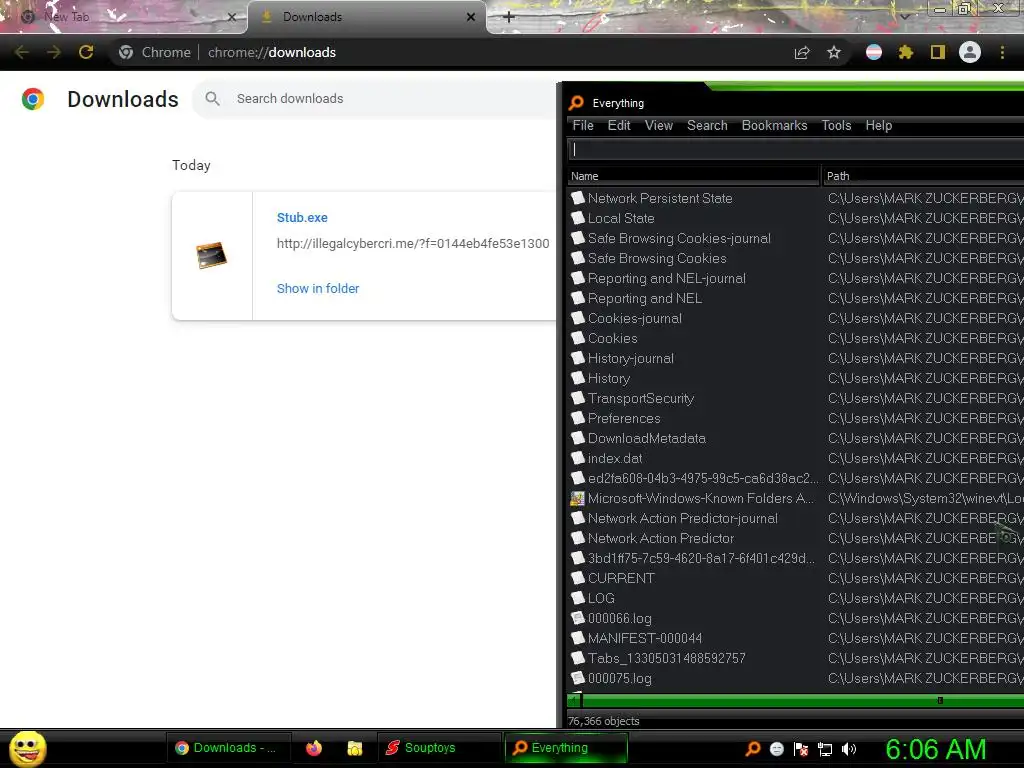Image resolution: width=1024 pixels, height=768 pixels.
Task: Click the magnifier icon in Search downloads
Action: coord(212,99)
